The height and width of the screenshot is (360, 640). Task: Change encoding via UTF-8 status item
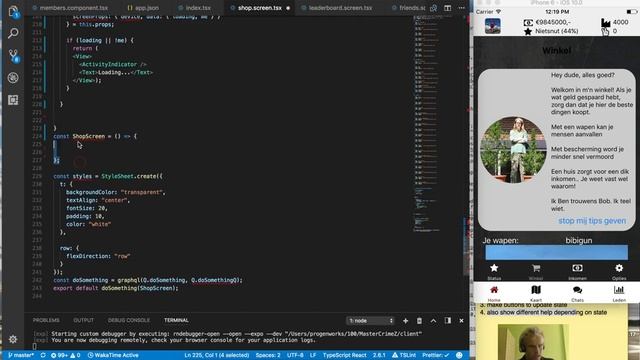[x=295, y=355]
